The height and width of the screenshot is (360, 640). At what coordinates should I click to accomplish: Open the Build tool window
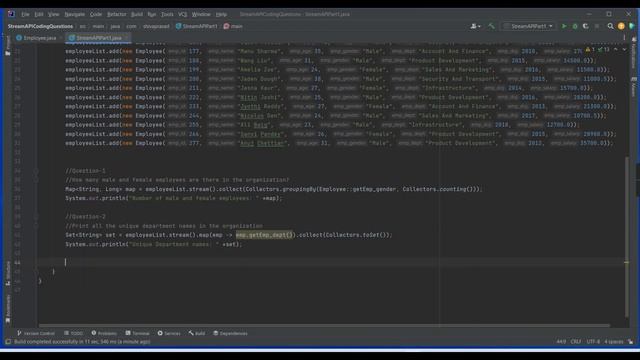tap(197, 333)
